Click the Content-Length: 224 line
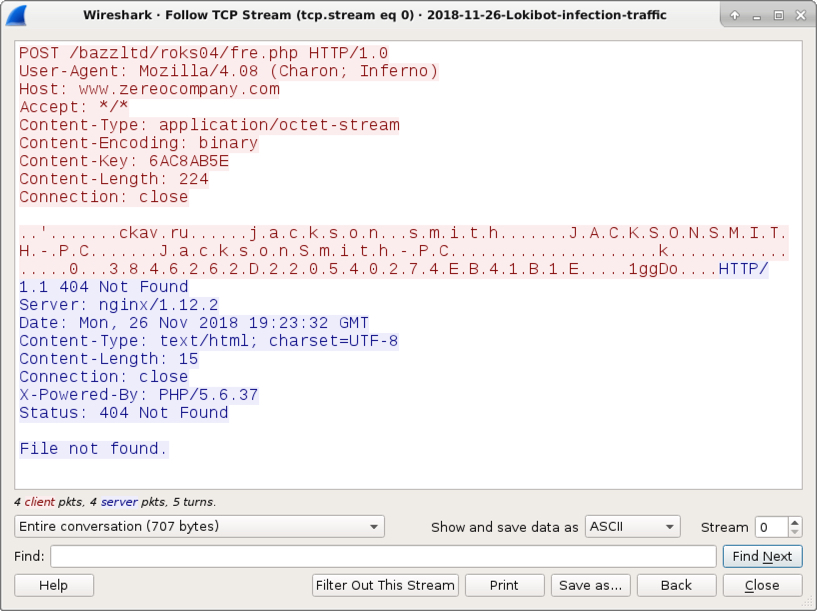 tap(114, 179)
